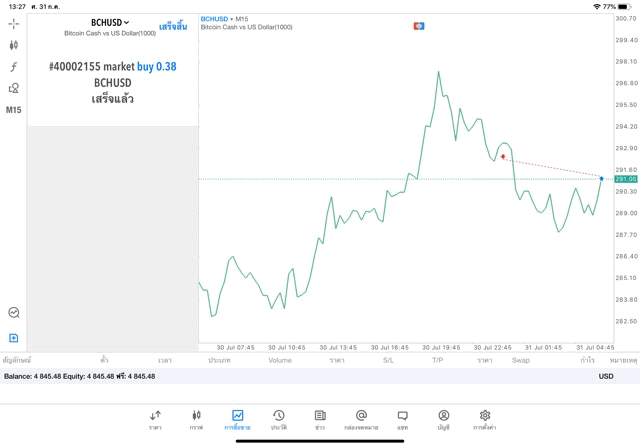Viewport: 640px width, 447px height.
Task: Open the Account (บัญชี) icon
Action: (443, 419)
